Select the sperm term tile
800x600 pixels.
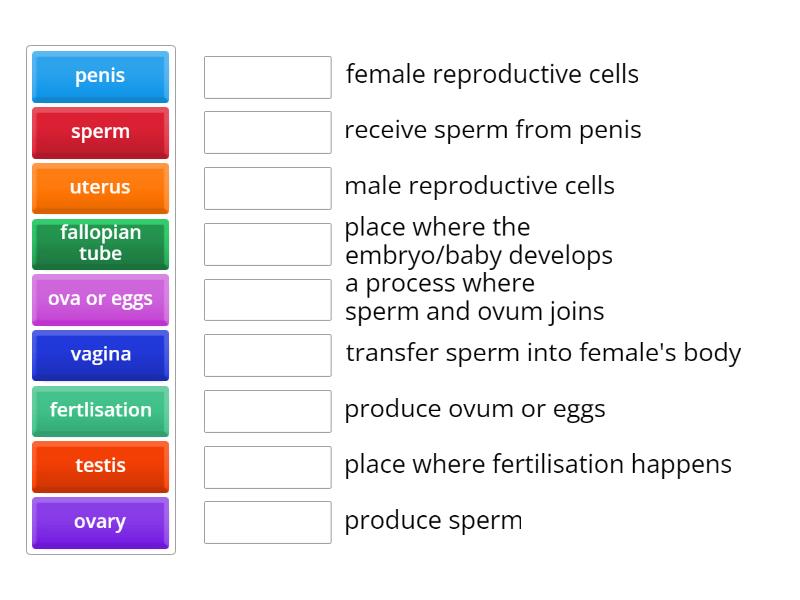(x=100, y=132)
